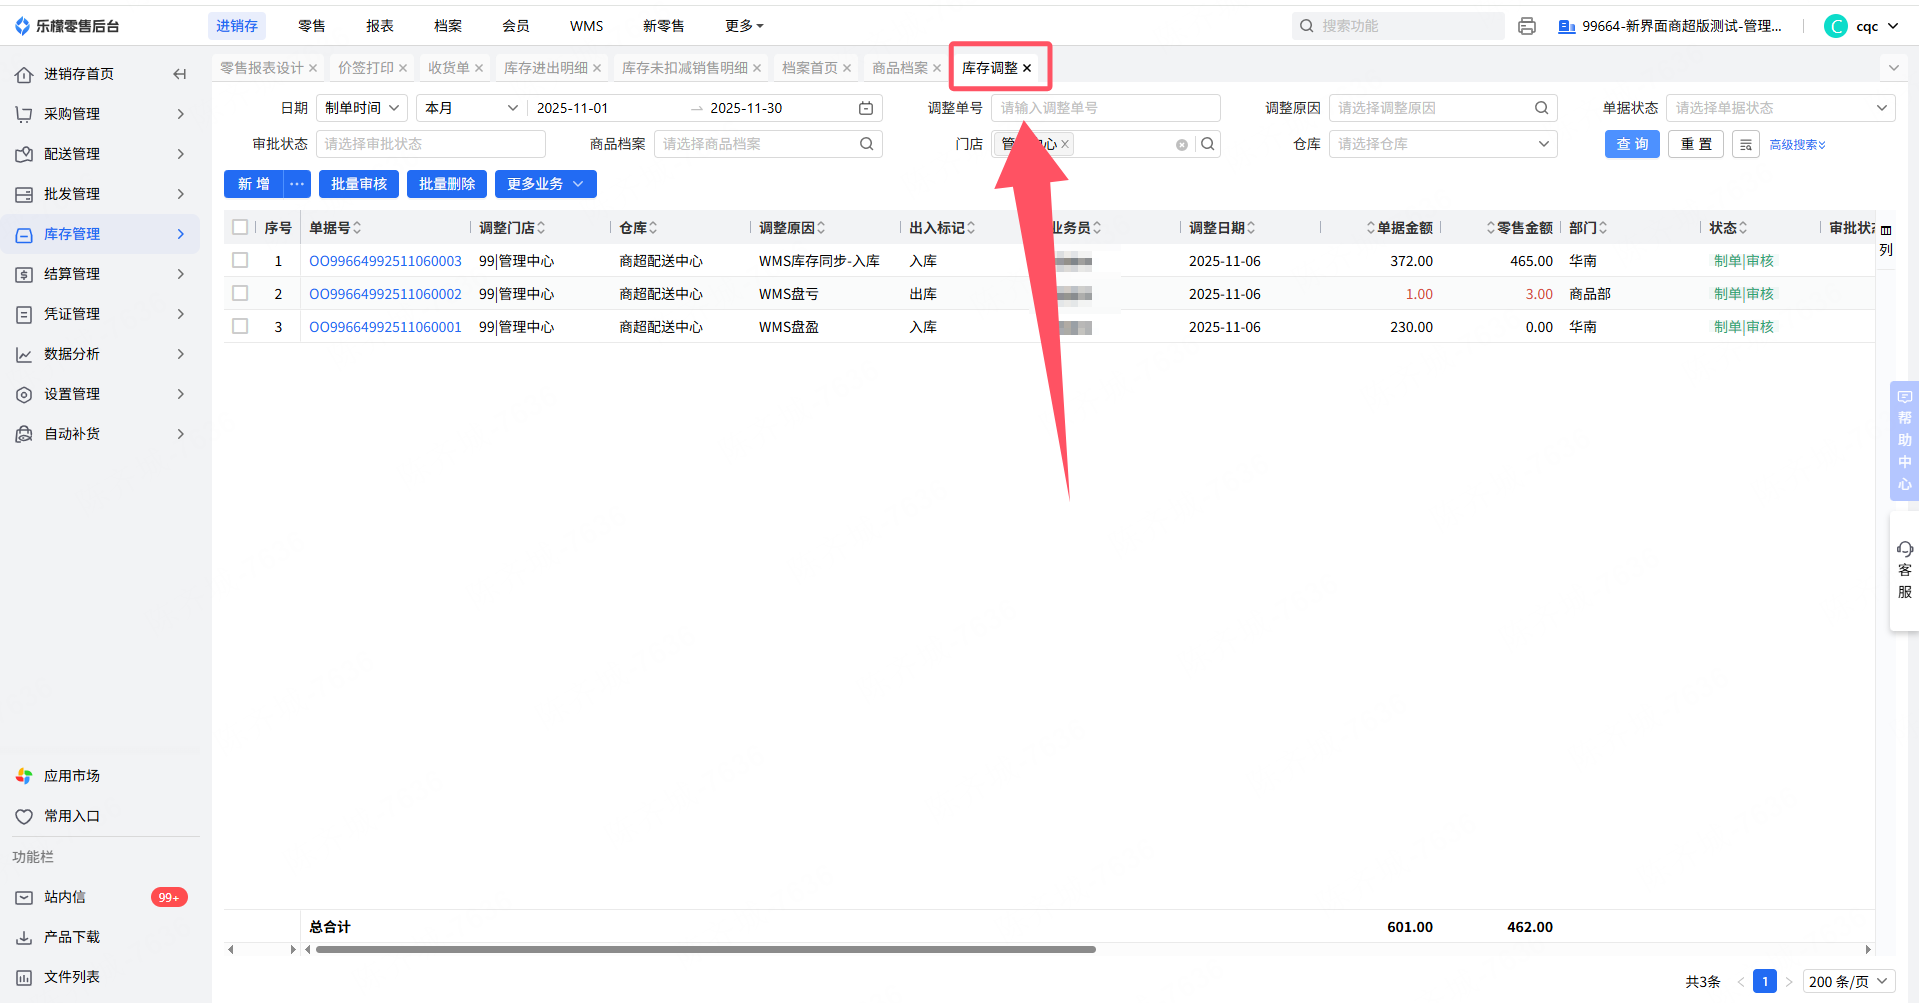
Task: Click search icon in 商品档案 field
Action: [x=867, y=144]
